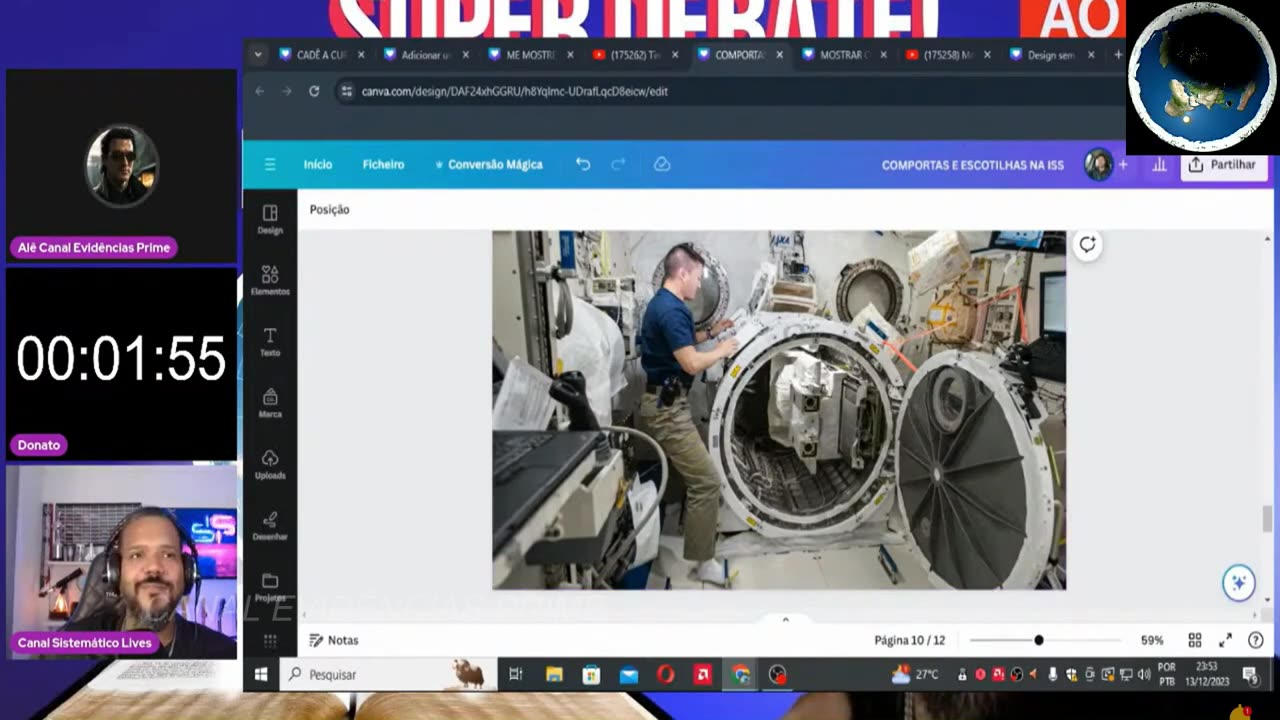The height and width of the screenshot is (720, 1280).
Task: Open the Texto panel
Action: tap(270, 341)
